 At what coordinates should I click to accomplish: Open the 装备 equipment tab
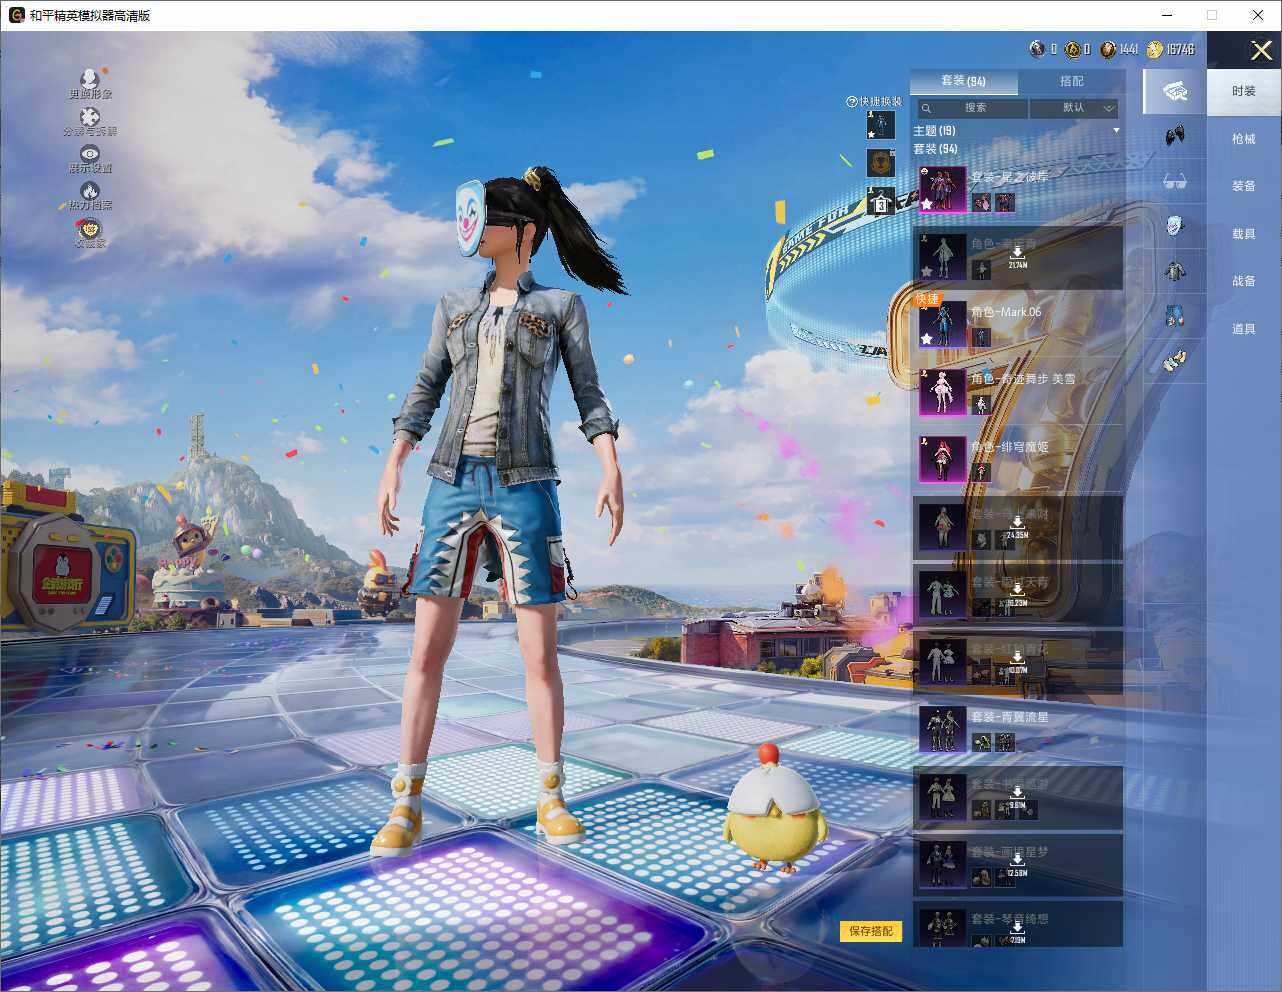point(1244,186)
